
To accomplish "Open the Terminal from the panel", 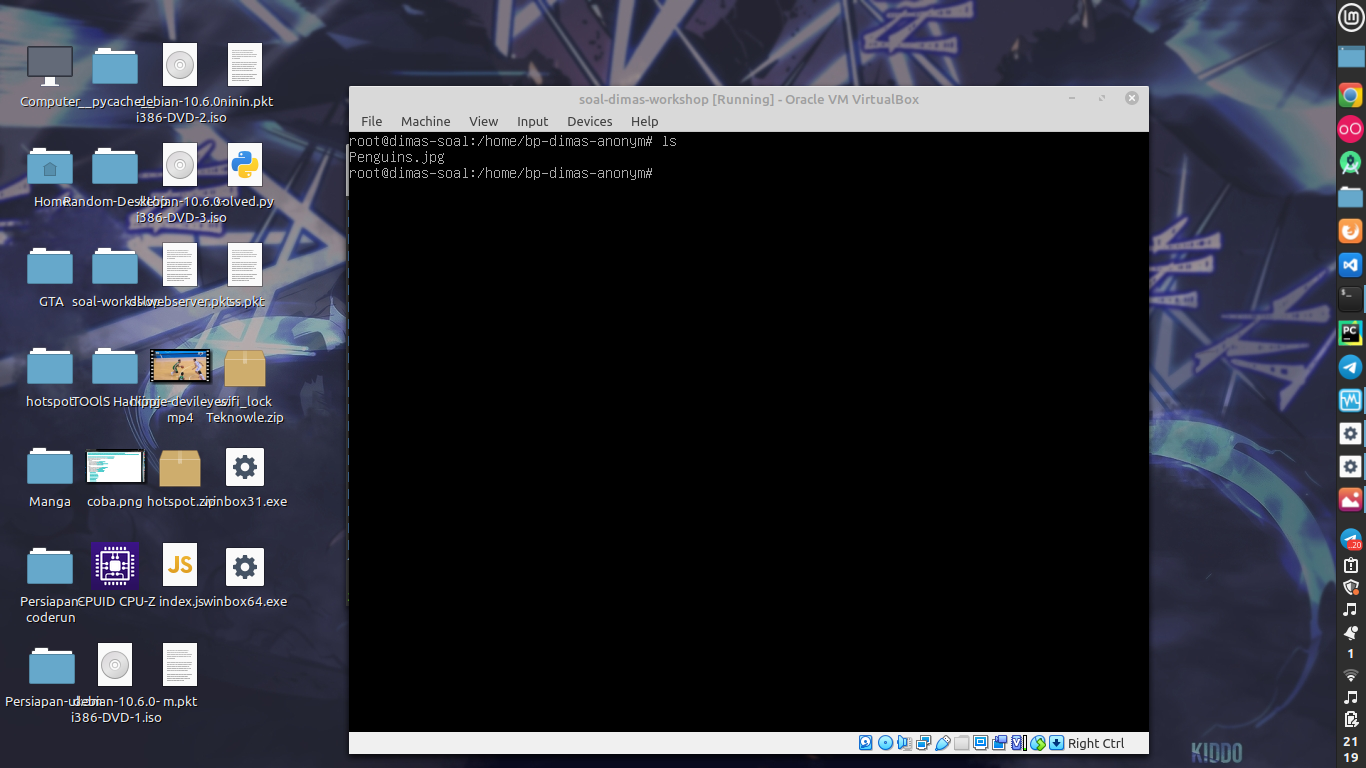I will tap(1351, 298).
